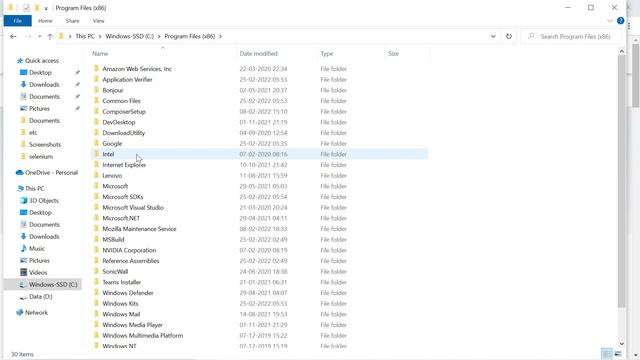Select the Internet Explorer folder
This screenshot has width=640, height=360.
click(x=124, y=165)
